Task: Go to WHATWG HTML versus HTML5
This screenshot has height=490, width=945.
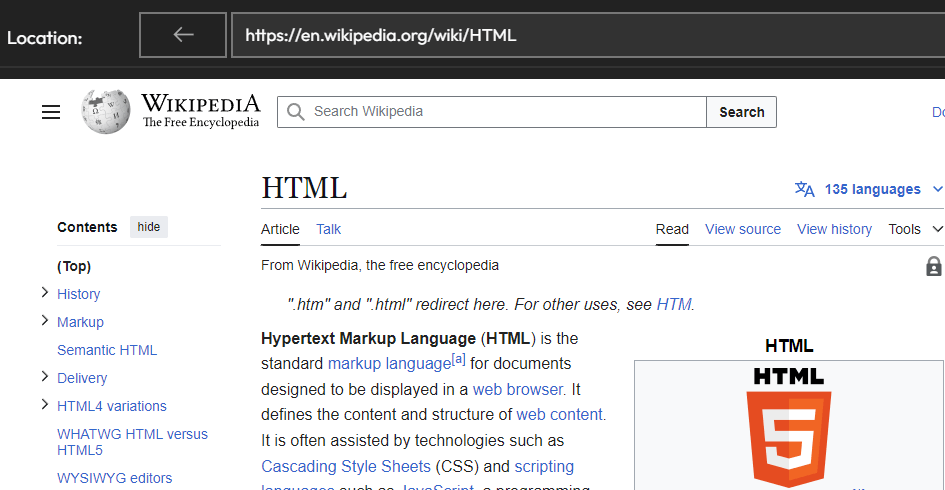Action: [132, 442]
